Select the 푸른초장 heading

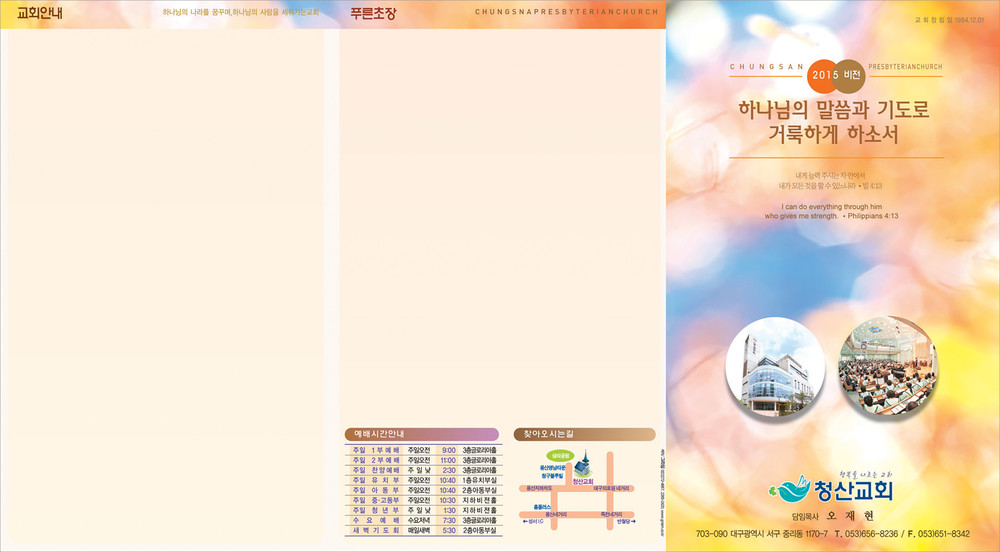pyautogui.click(x=373, y=14)
